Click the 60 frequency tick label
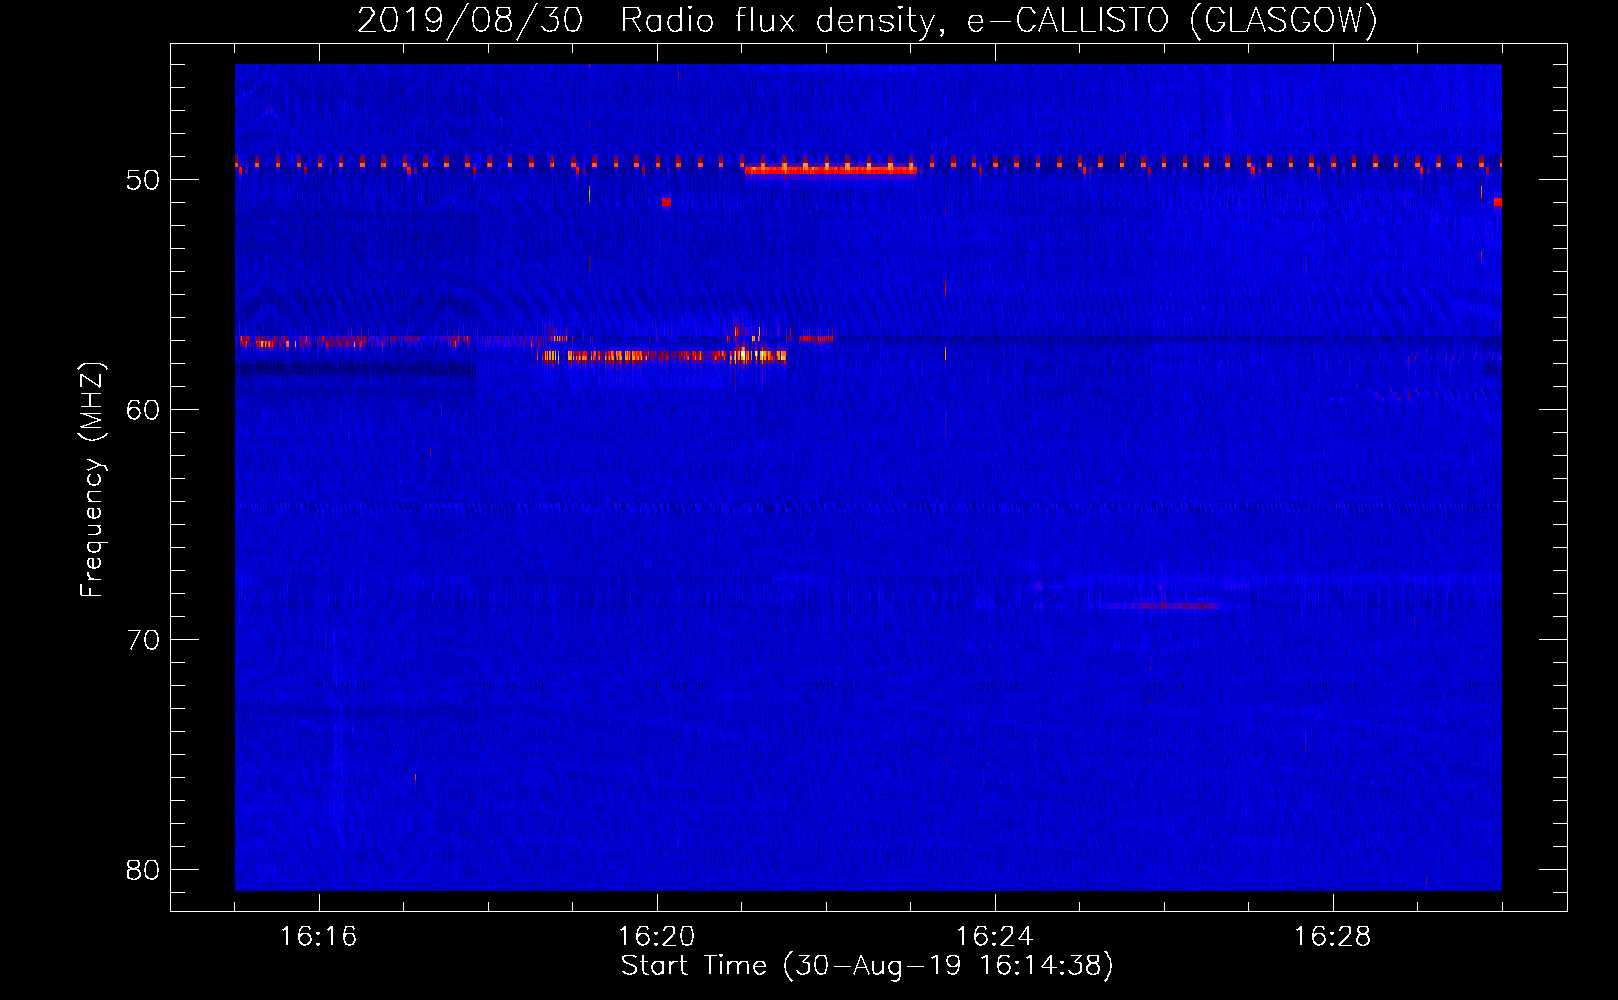The image size is (1618, 1000). 144,410
